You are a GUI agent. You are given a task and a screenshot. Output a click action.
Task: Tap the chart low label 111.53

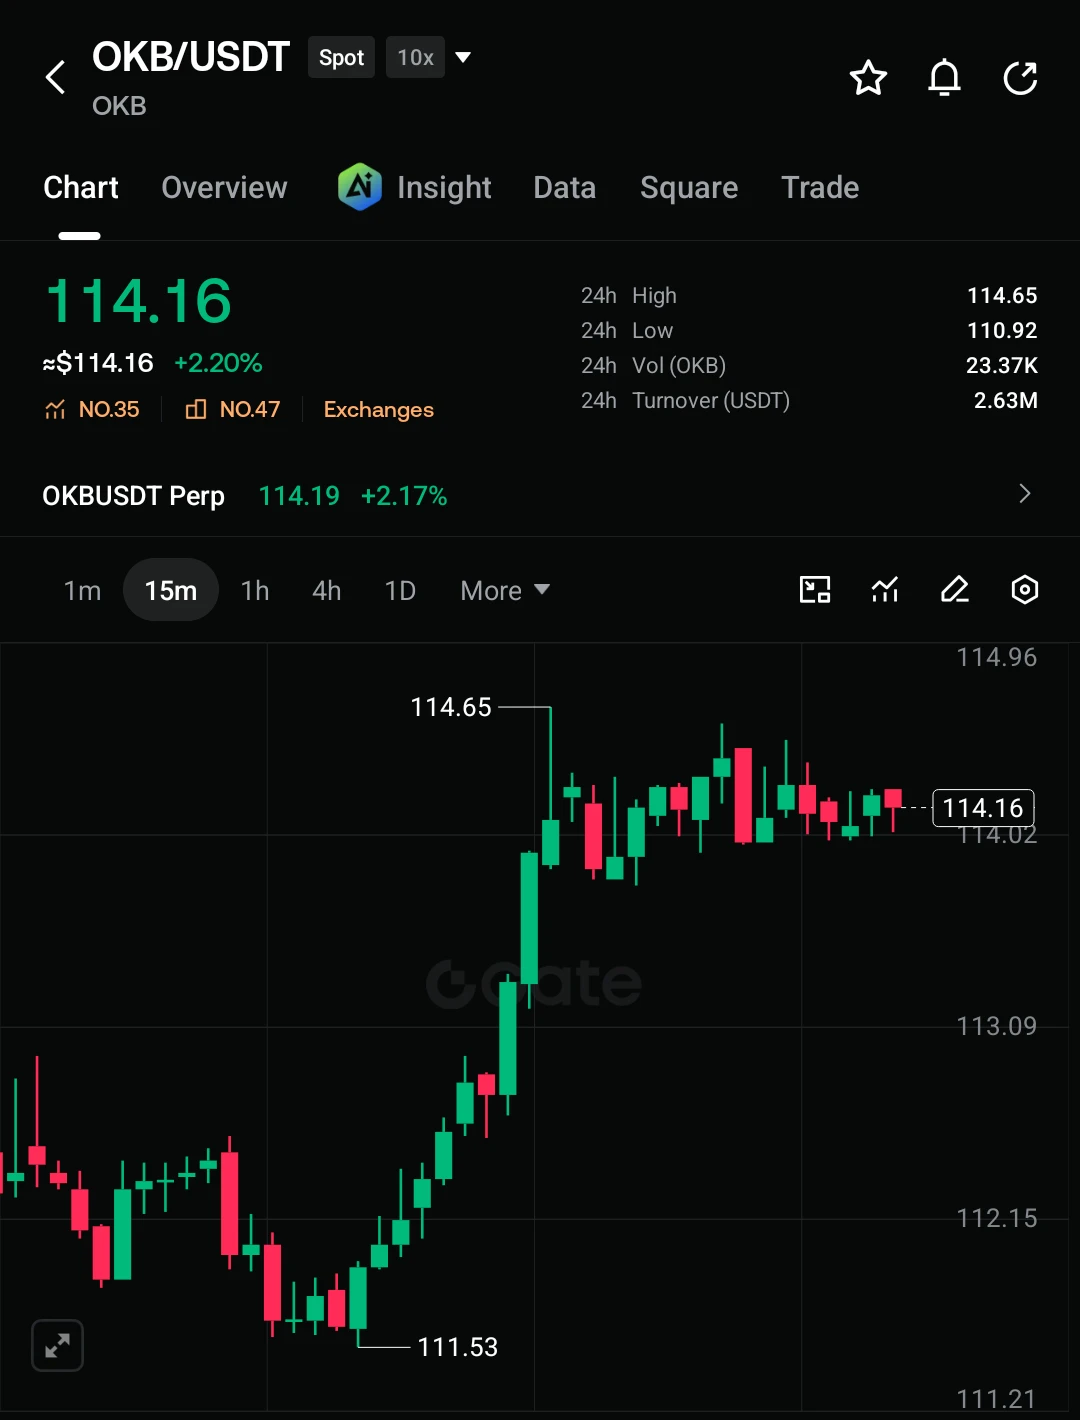pos(458,1347)
